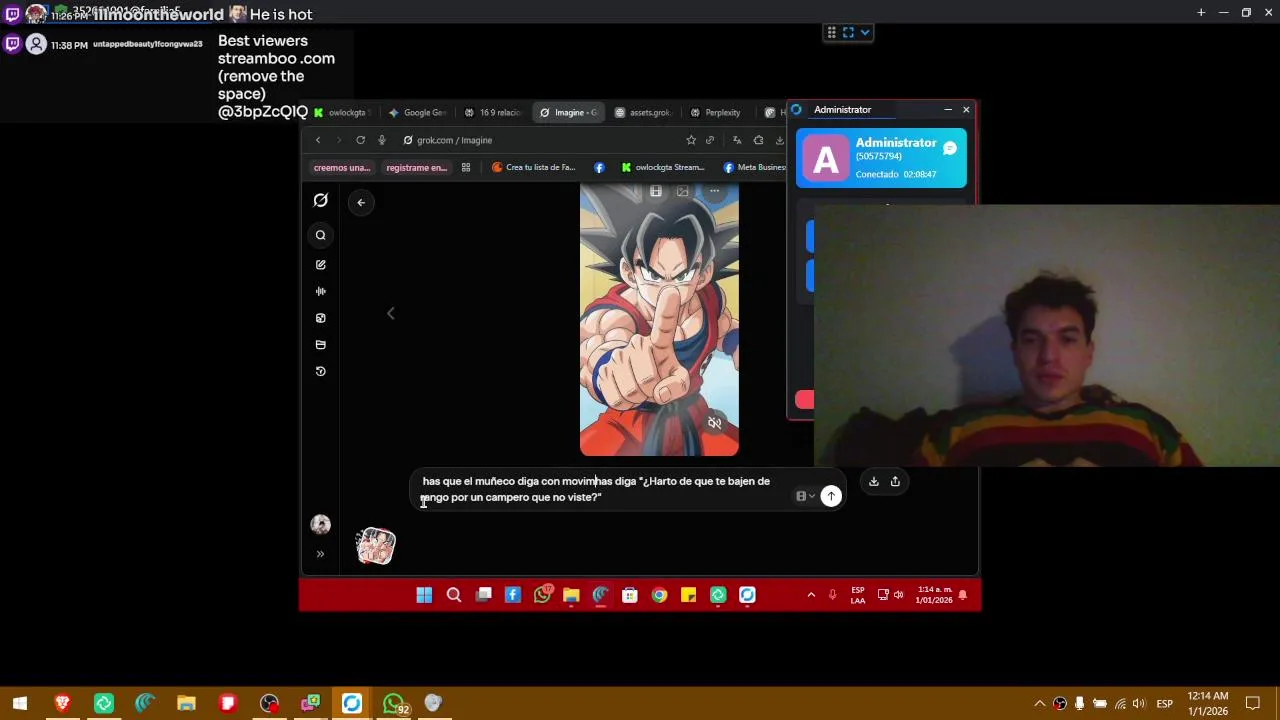This screenshot has height=720, width=1280.
Task: Open the projects folder icon in Grok sidebar
Action: [x=320, y=345]
